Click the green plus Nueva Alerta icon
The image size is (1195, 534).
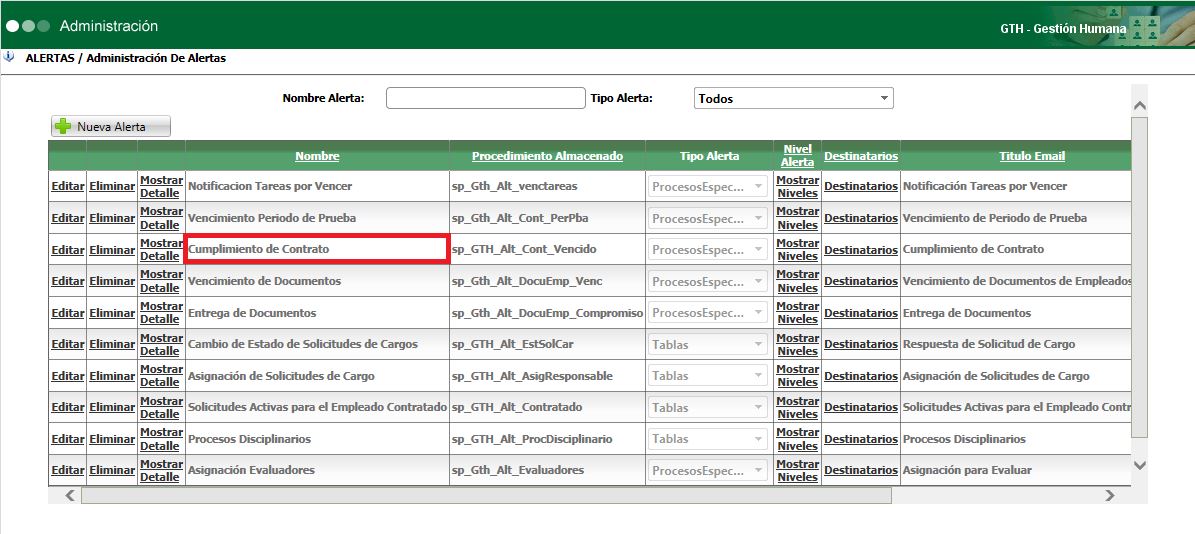coord(63,126)
